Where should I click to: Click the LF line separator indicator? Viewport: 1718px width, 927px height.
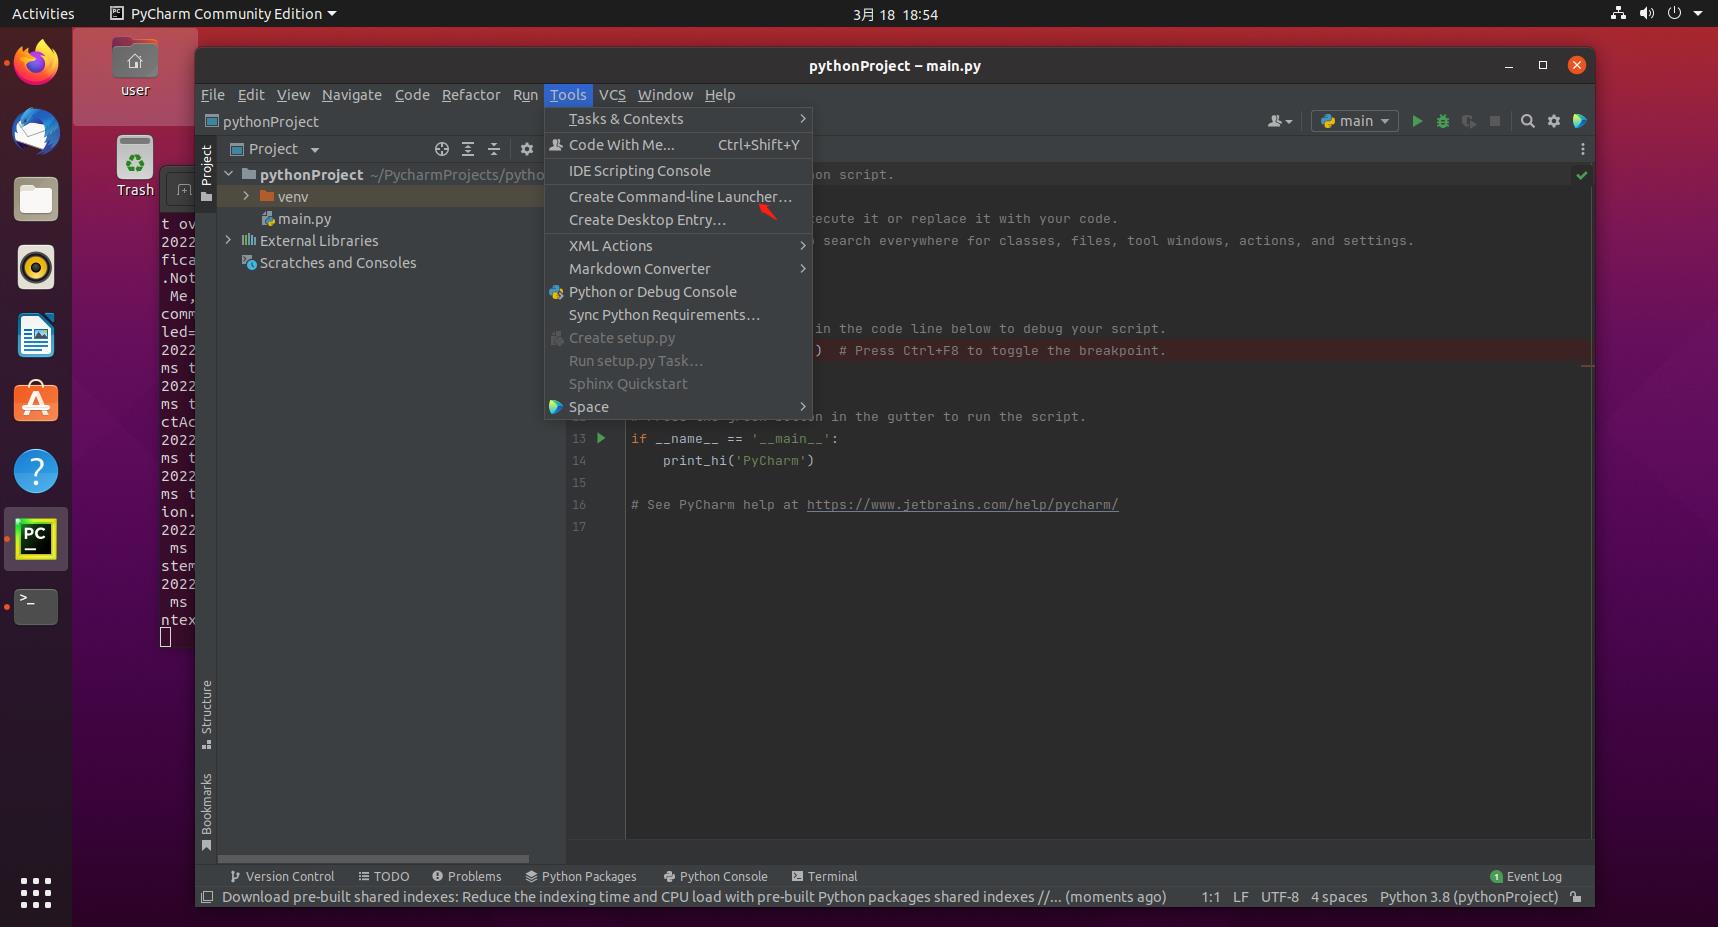(1240, 897)
